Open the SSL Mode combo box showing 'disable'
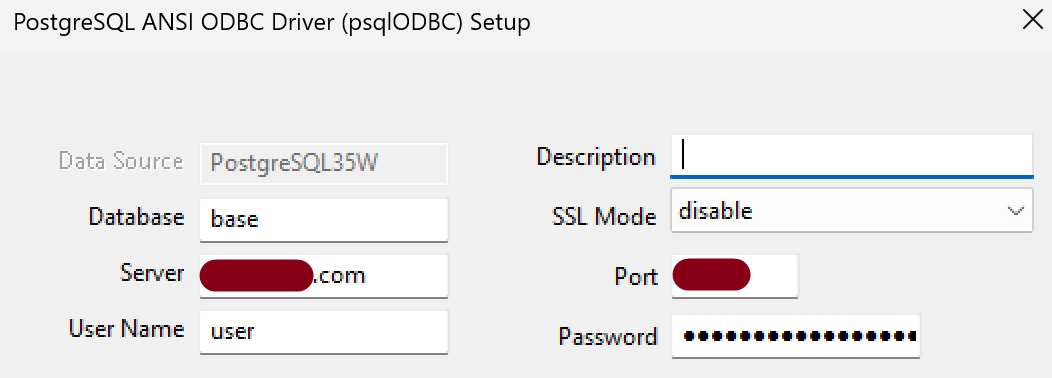The width and height of the screenshot is (1052, 378). coord(851,211)
